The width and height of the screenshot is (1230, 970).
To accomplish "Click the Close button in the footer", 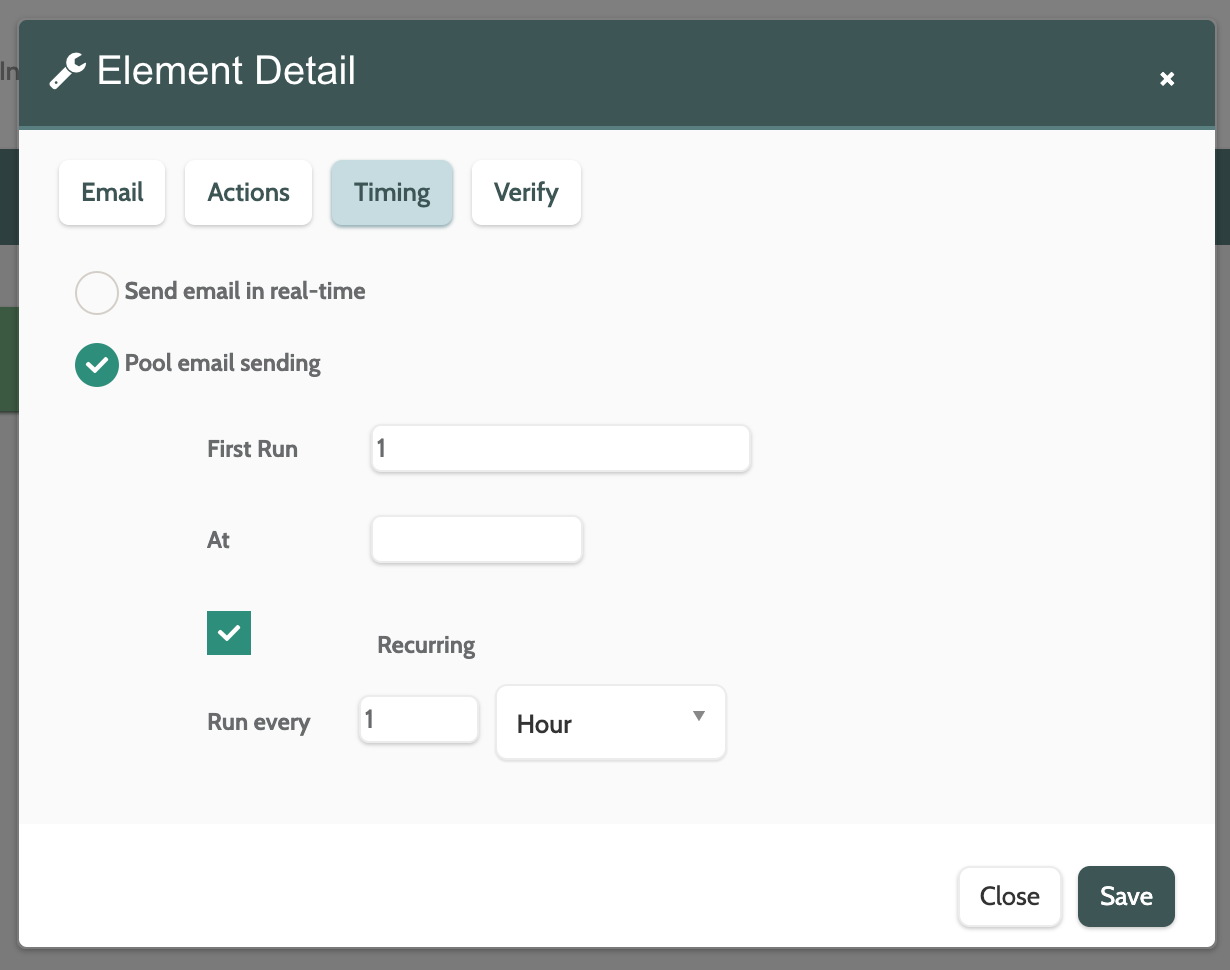I will pos(1009,896).
